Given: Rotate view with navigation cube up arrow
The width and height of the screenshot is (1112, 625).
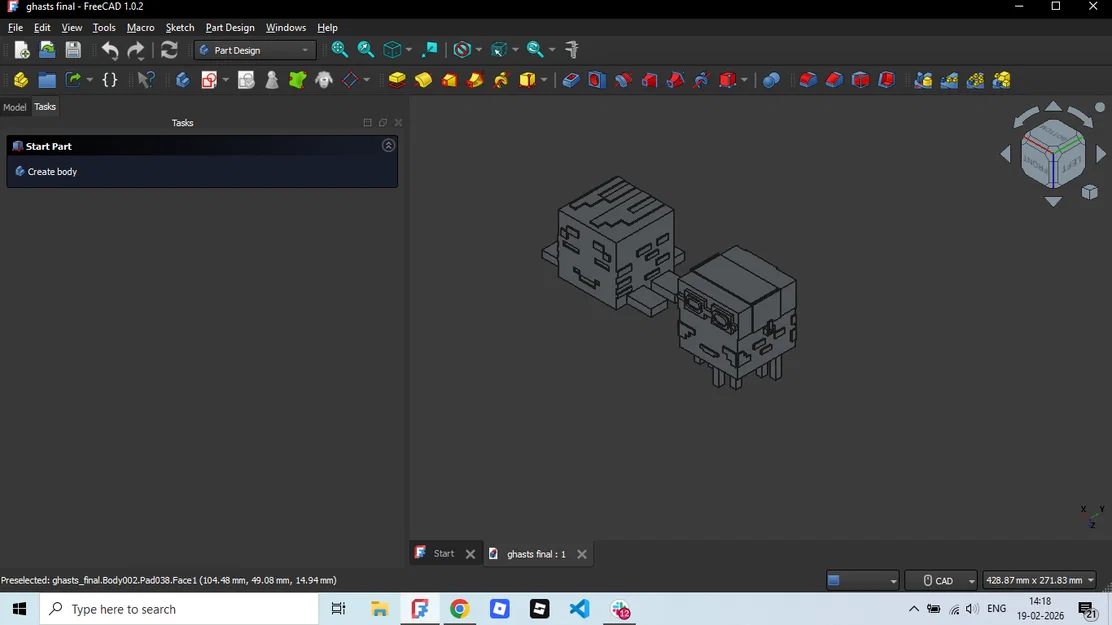Looking at the screenshot, I should (x=1053, y=106).
